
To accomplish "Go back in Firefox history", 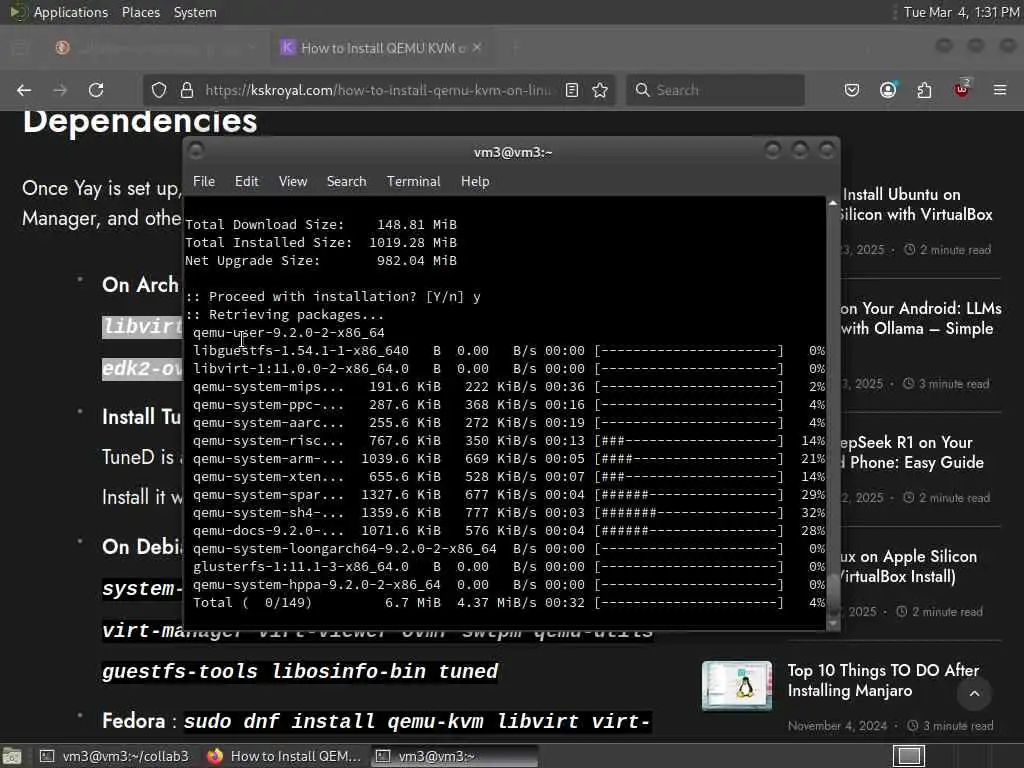I will pos(24,90).
